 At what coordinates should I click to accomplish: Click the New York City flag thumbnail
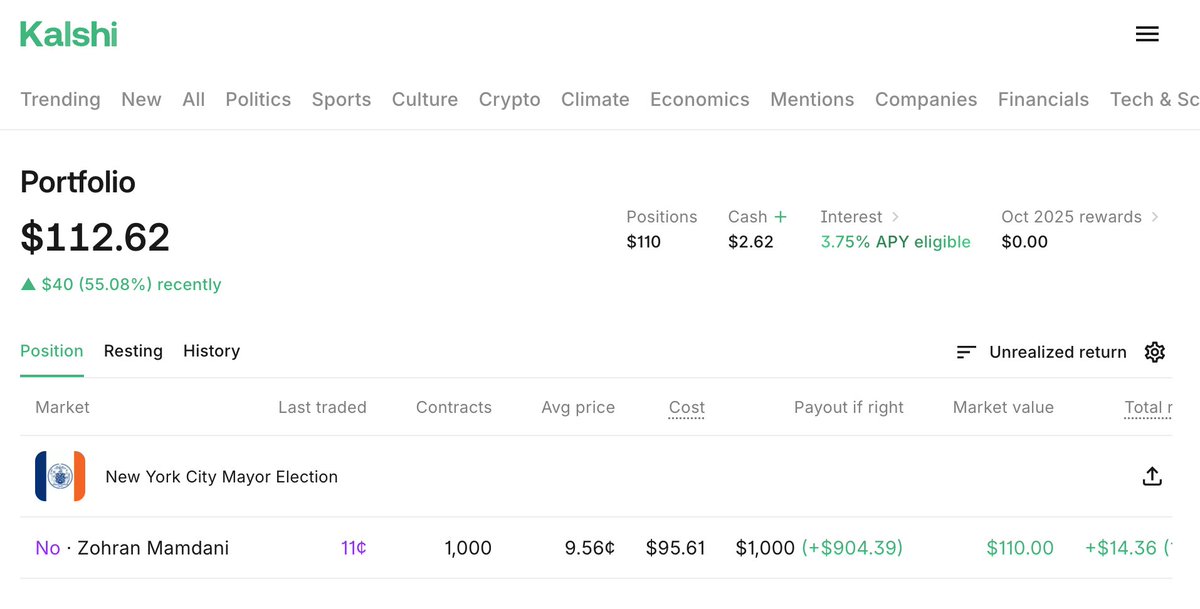(x=60, y=477)
